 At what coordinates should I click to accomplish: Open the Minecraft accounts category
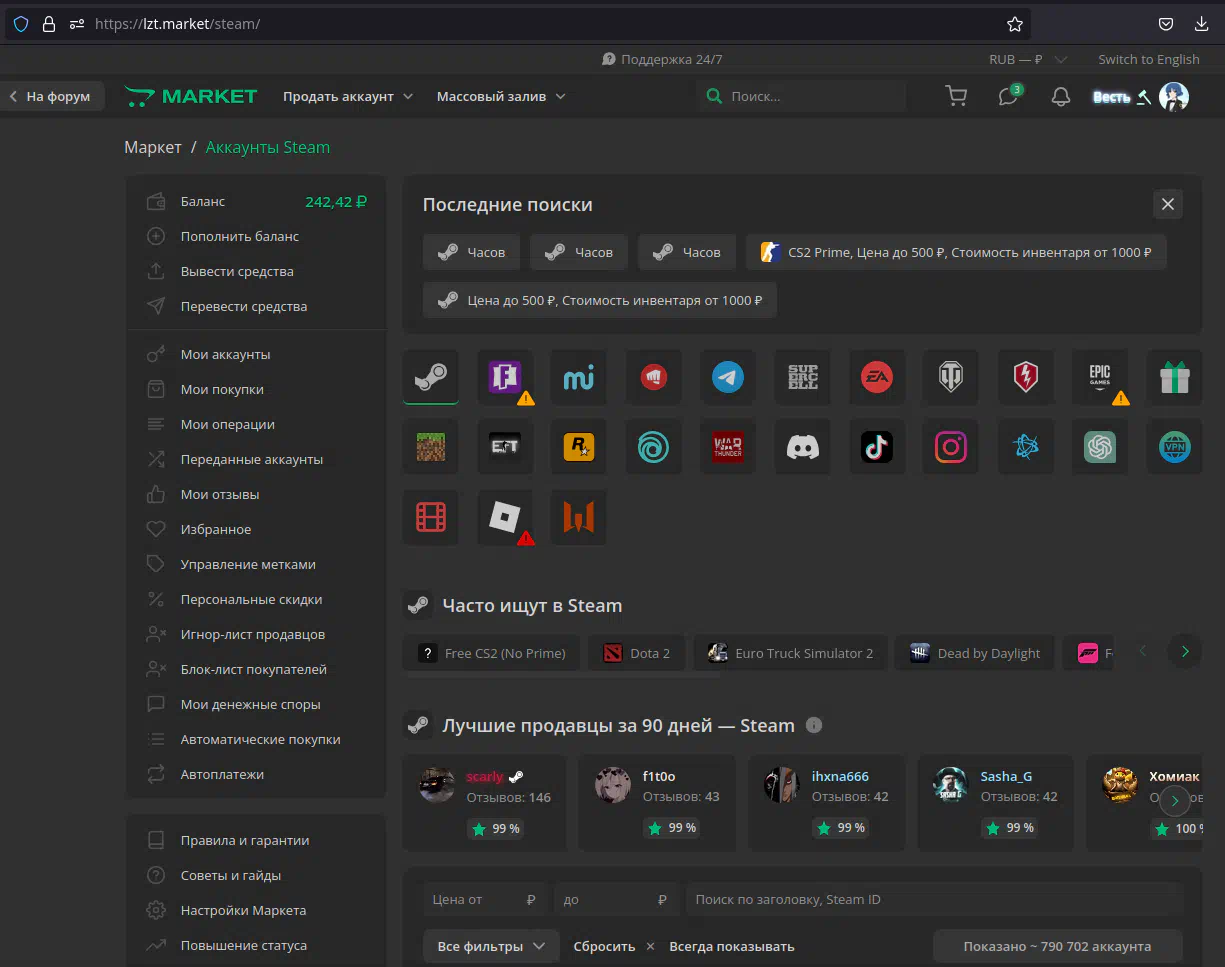click(x=431, y=446)
